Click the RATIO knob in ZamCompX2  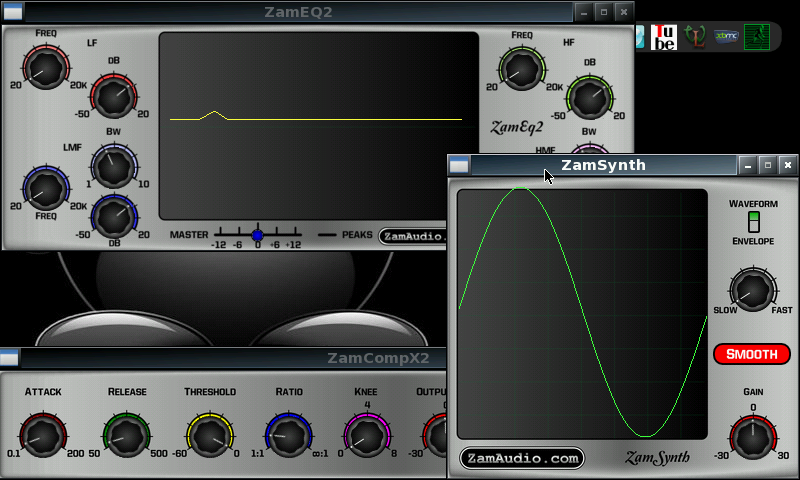[x=289, y=435]
